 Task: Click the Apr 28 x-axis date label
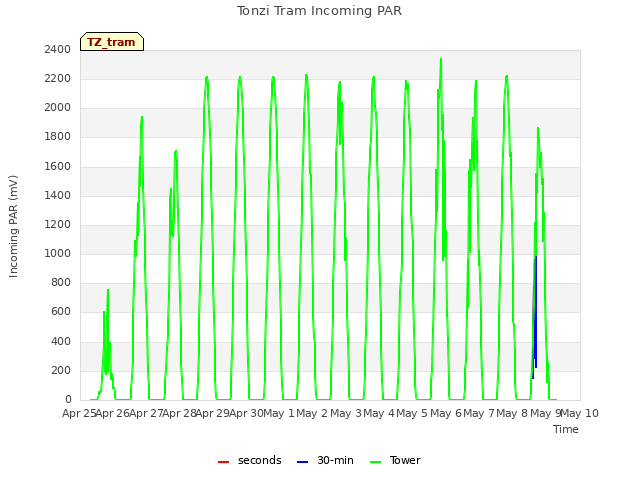point(180,413)
